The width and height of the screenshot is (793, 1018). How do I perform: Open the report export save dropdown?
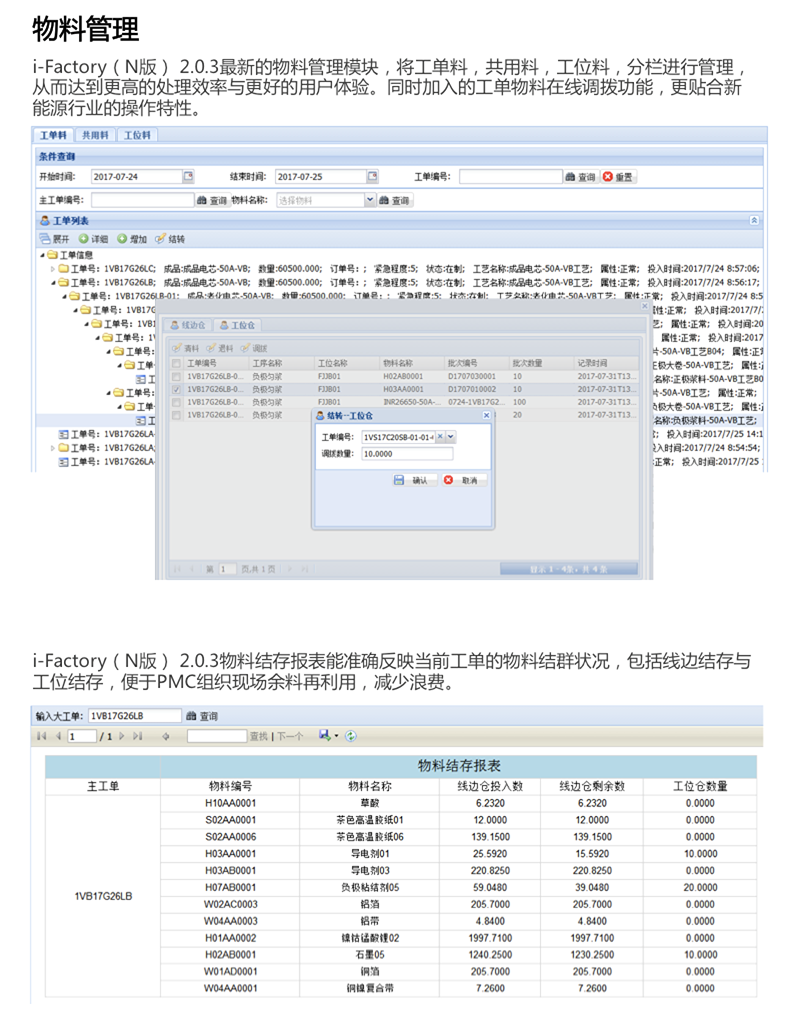click(329, 736)
